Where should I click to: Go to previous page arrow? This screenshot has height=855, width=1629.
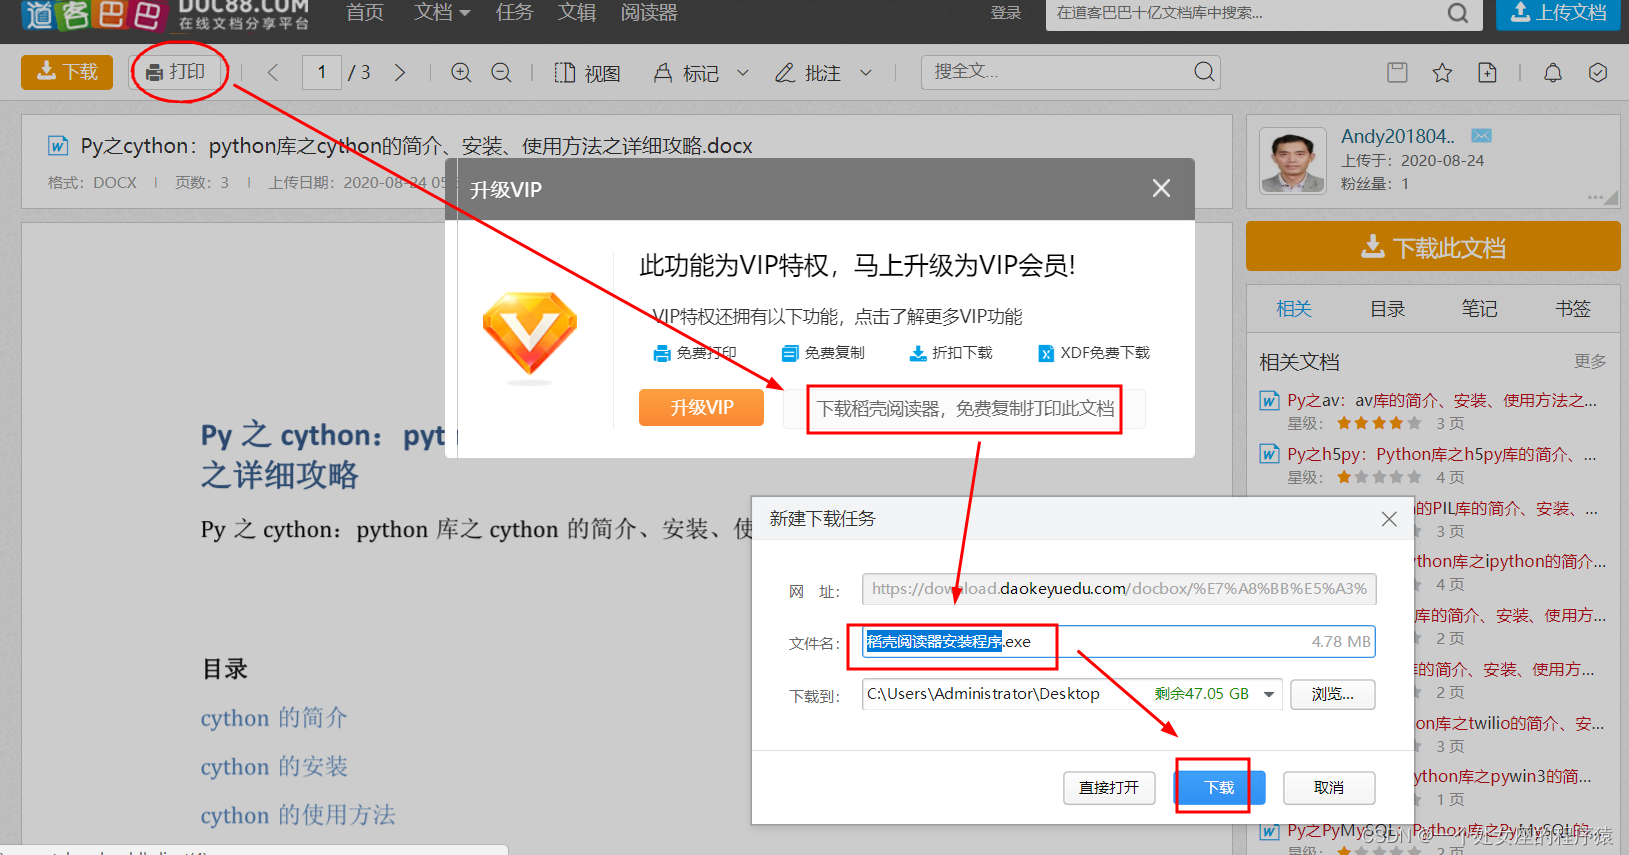pyautogui.click(x=273, y=72)
